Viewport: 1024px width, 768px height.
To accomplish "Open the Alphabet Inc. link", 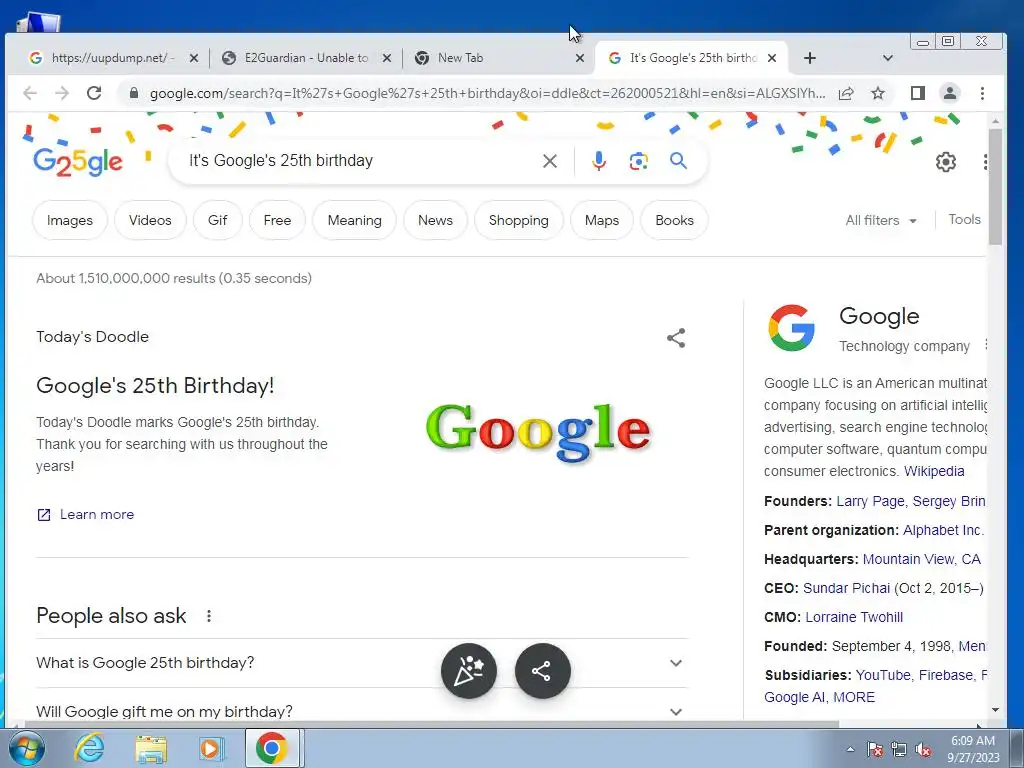I will point(943,530).
